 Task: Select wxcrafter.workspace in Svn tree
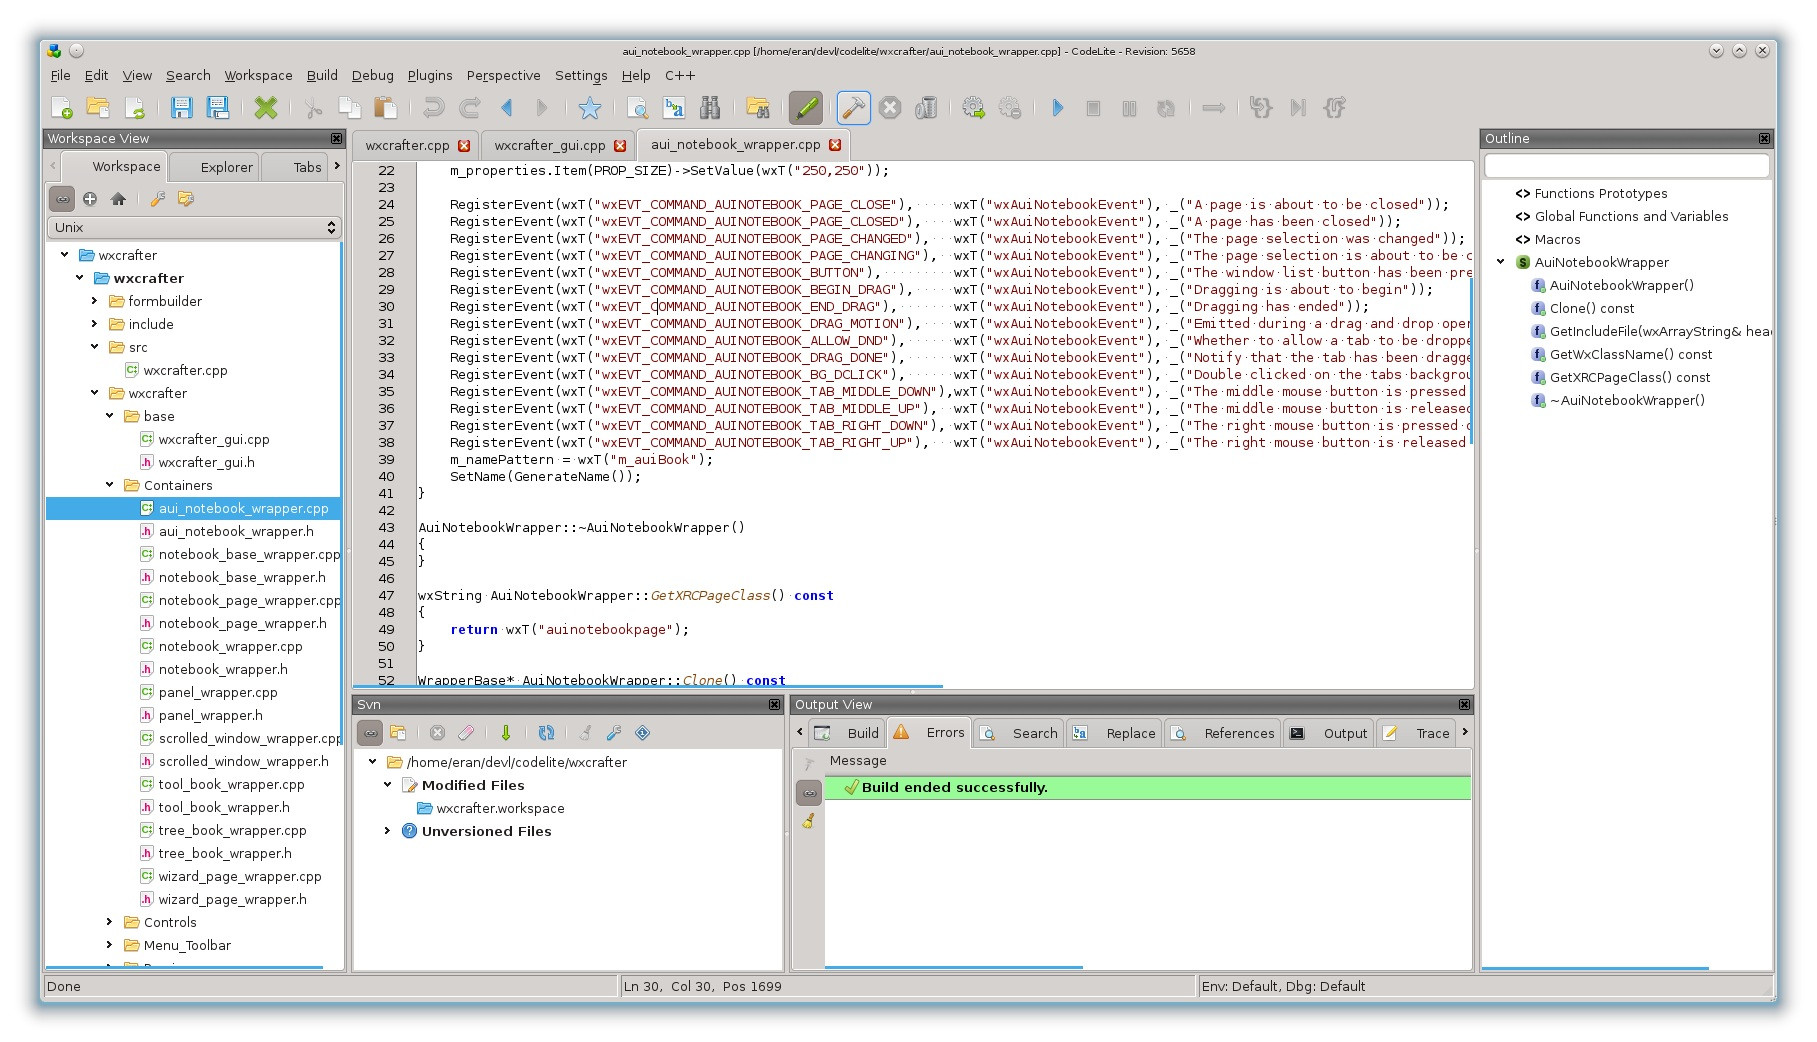point(500,808)
